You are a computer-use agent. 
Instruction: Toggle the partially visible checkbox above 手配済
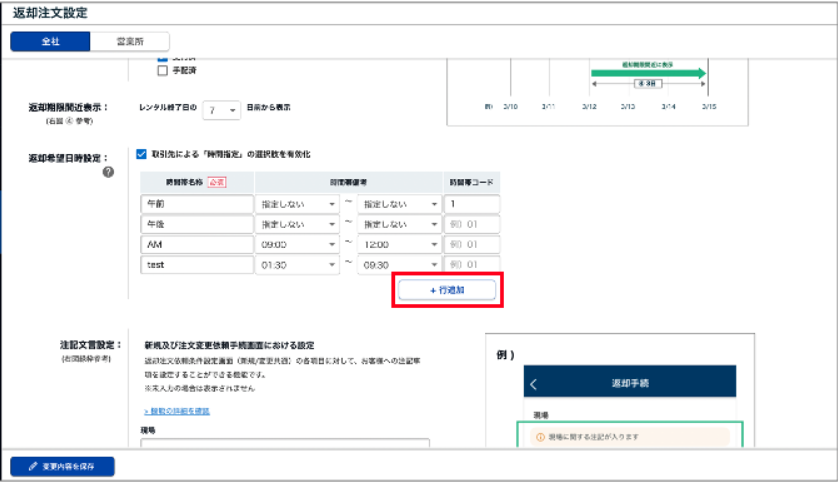tap(162, 58)
